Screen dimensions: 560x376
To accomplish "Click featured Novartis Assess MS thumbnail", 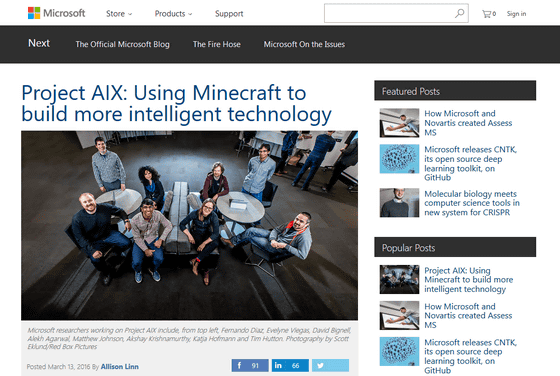I will 399,123.
